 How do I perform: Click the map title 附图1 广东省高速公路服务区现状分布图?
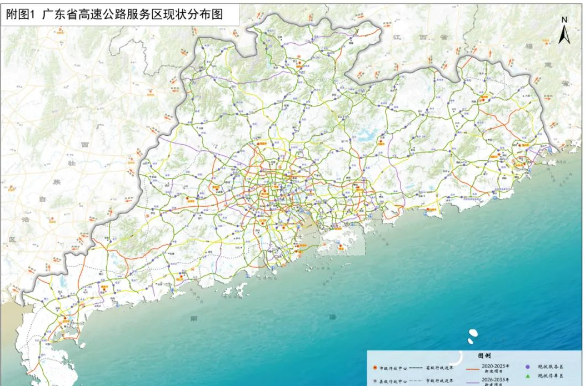tap(114, 15)
